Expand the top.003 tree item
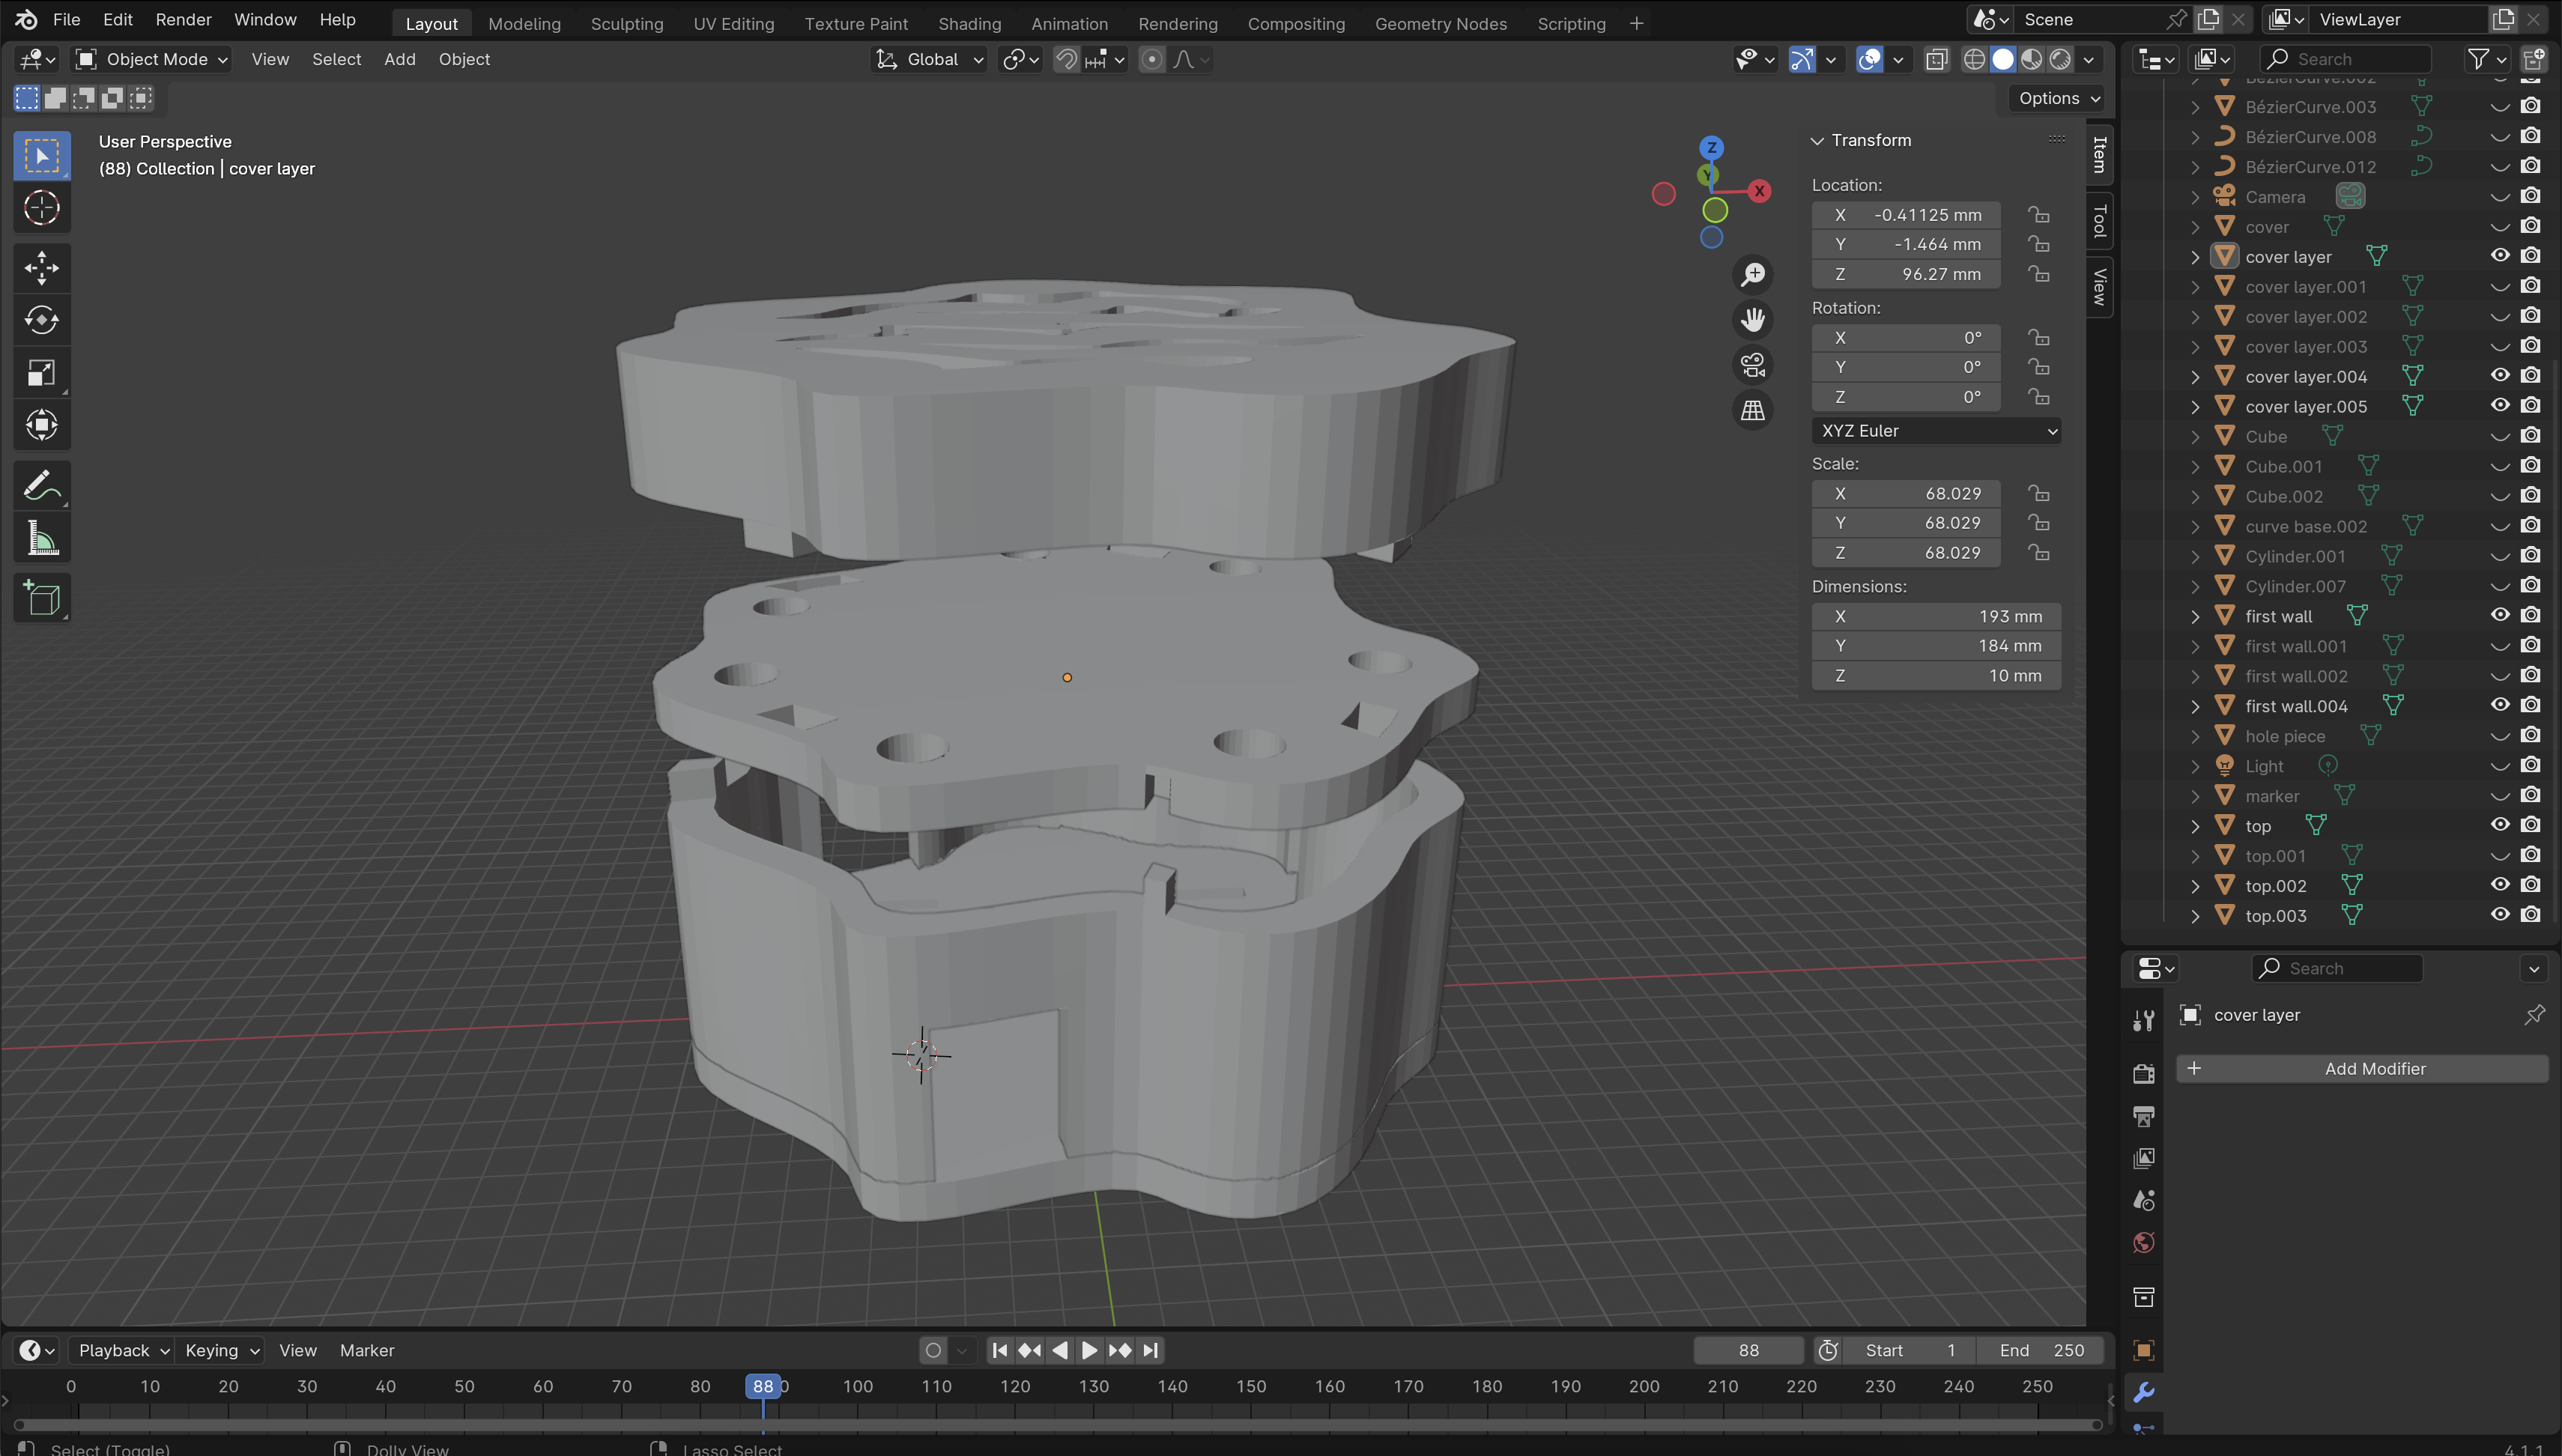Viewport: 2562px width, 1456px height. click(x=2195, y=916)
